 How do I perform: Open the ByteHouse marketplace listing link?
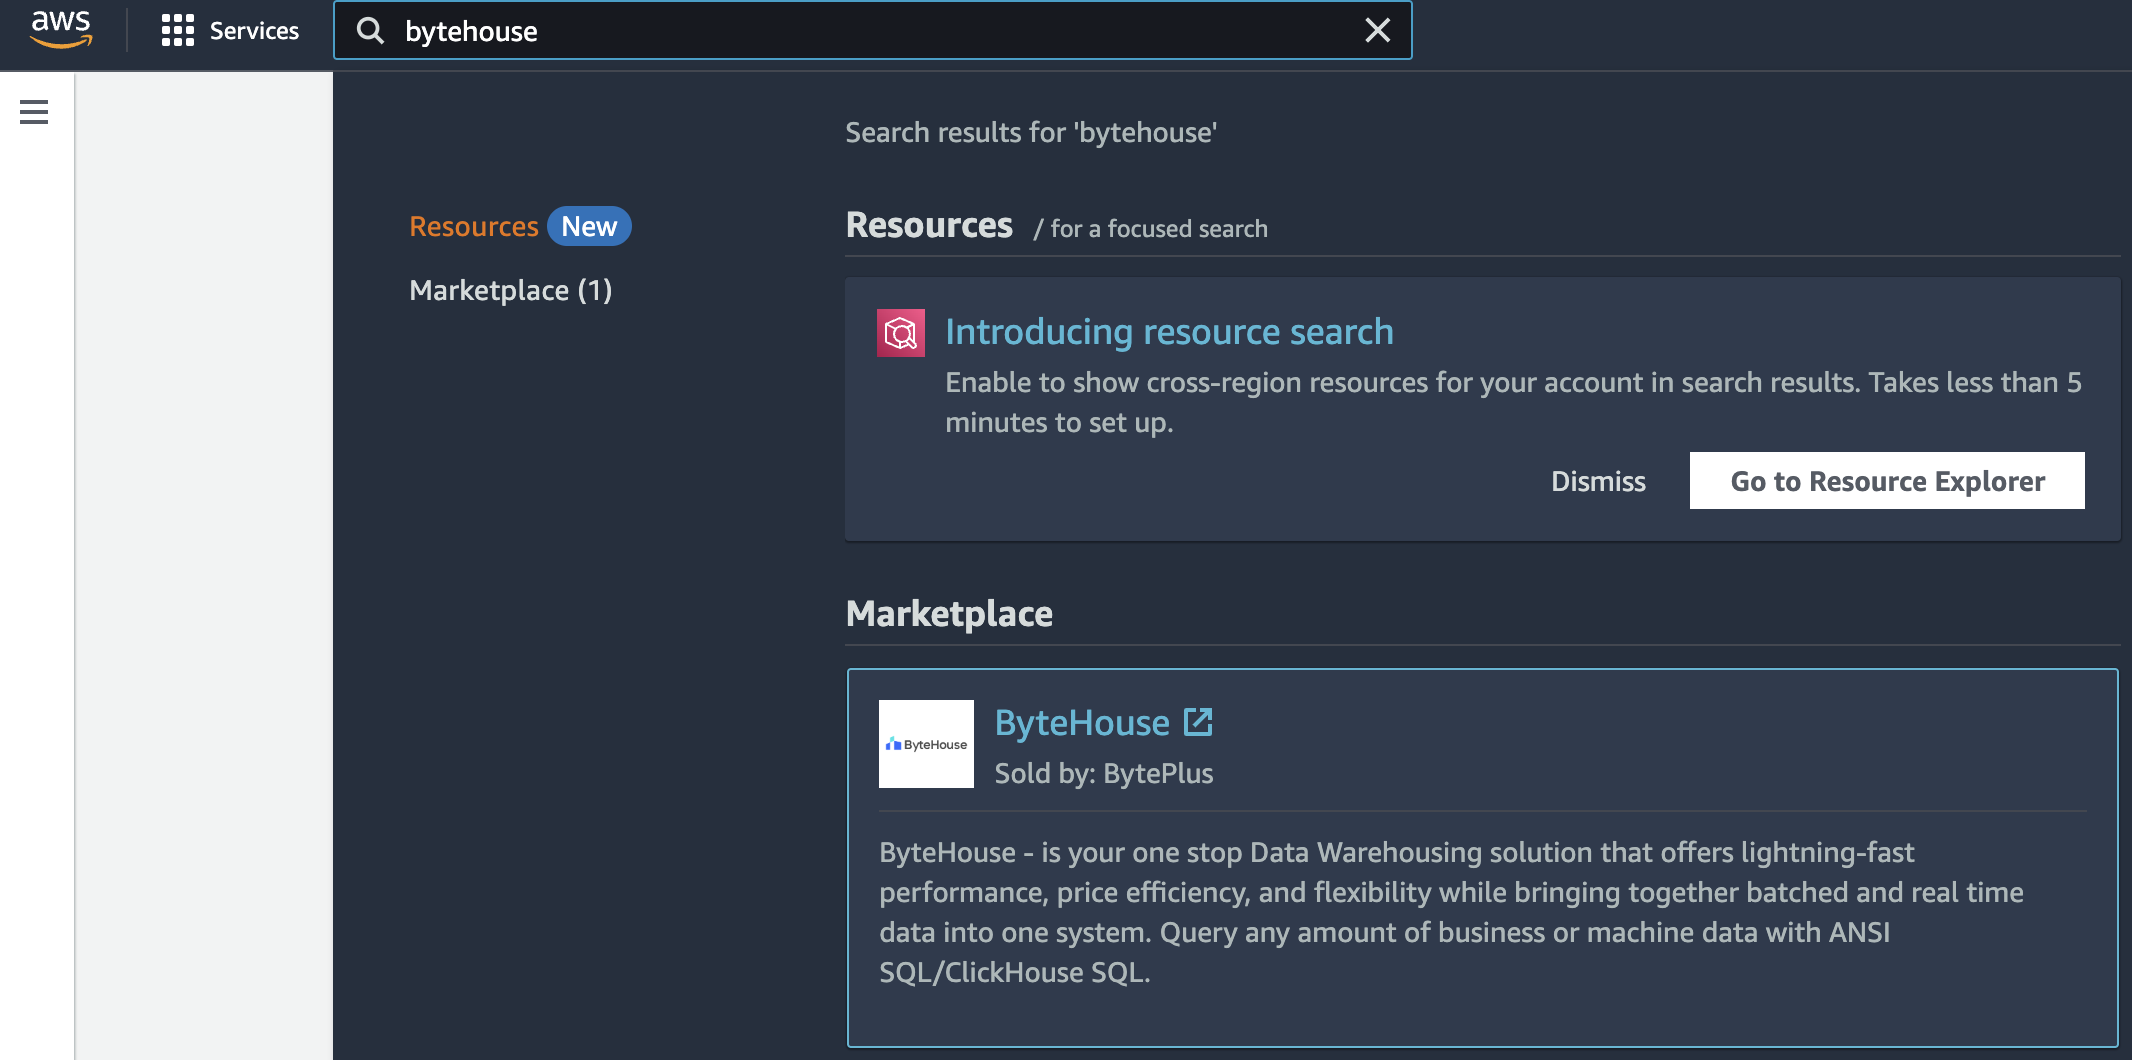pos(1082,722)
